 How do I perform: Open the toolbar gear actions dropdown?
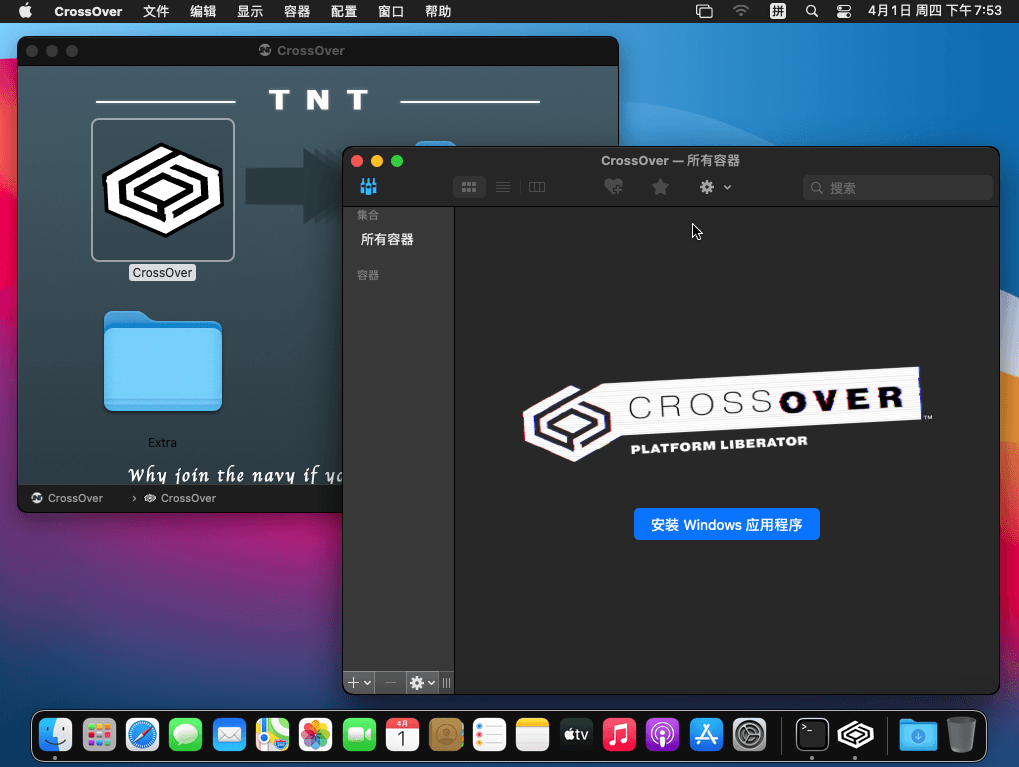click(716, 187)
